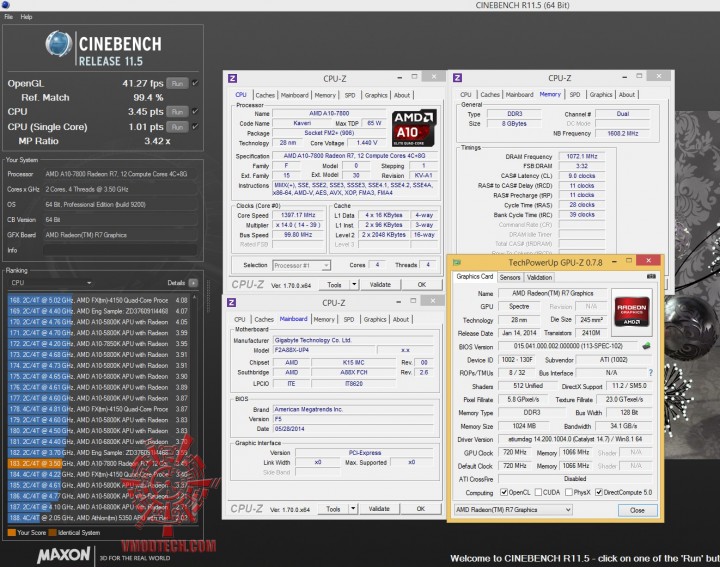Open the File menu in Cinebench
The height and width of the screenshot is (567, 720).
click(9, 17)
